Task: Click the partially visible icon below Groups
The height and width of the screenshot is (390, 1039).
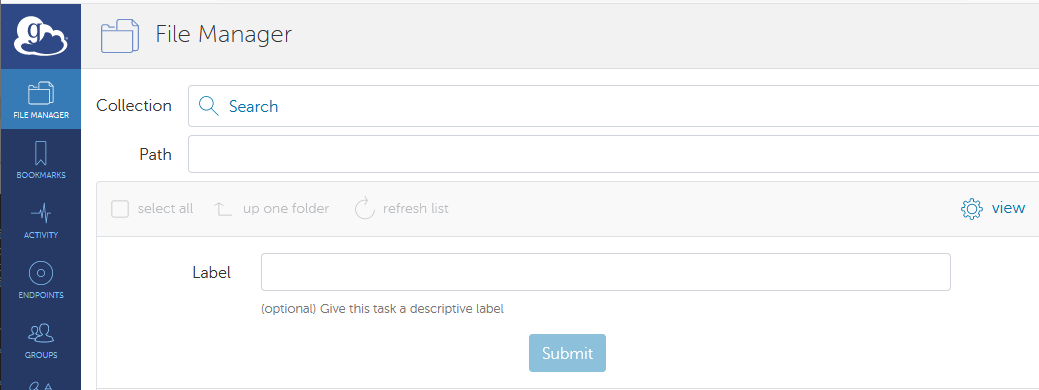Action: tap(40, 385)
